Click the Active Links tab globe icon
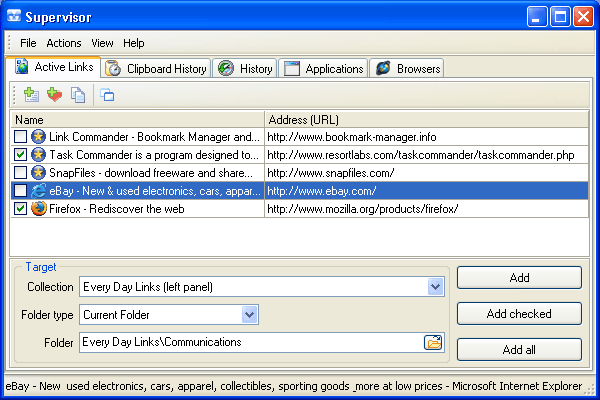The width and height of the screenshot is (600, 400). point(22,67)
